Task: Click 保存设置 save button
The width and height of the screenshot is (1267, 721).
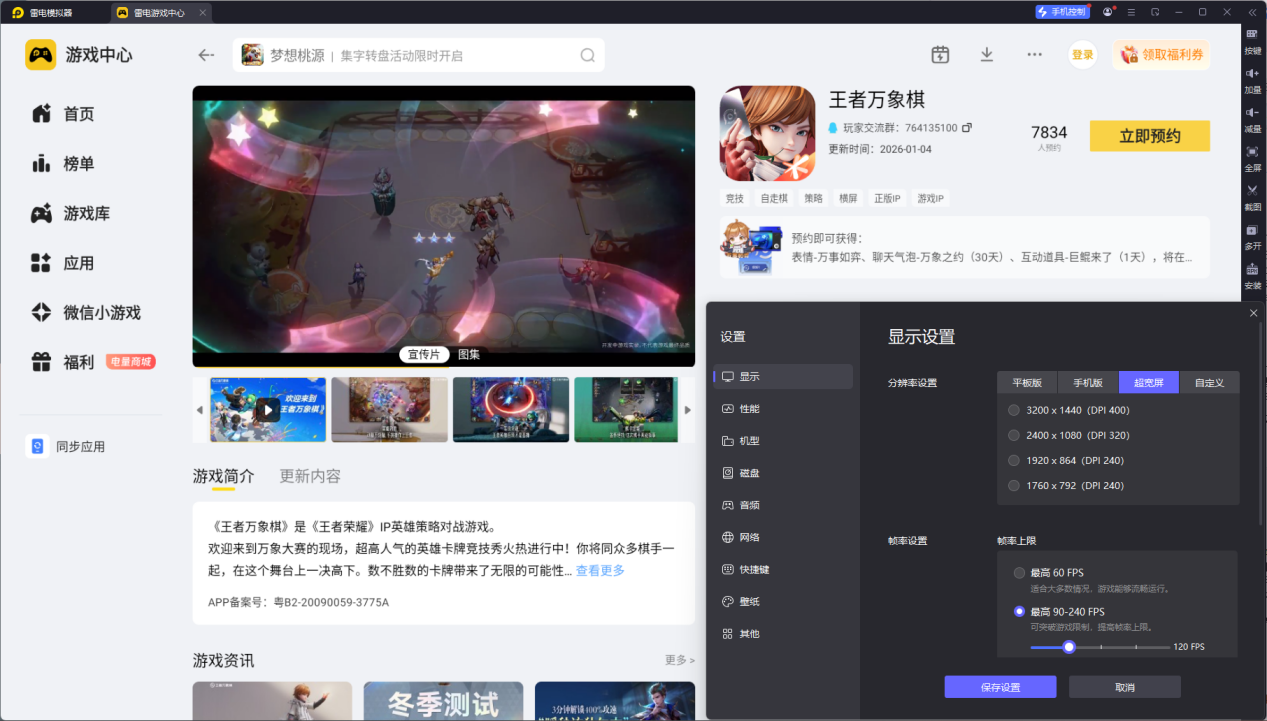Action: (x=1000, y=687)
